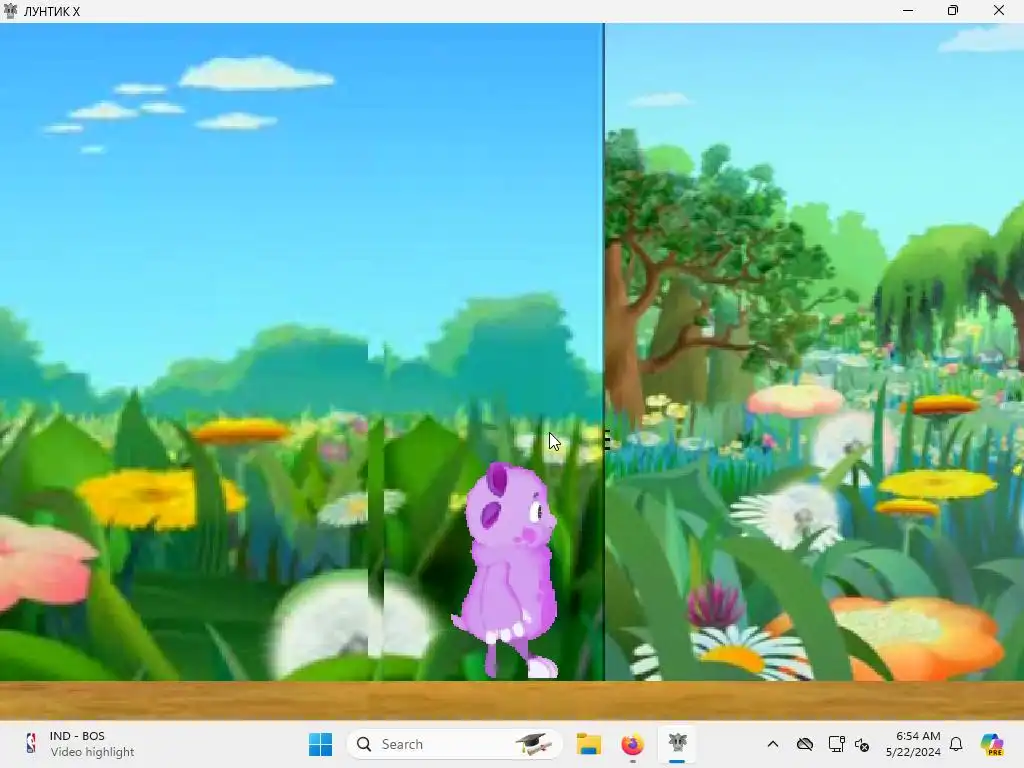Open the IND - BOS video highlight widget
Screen dimensions: 1024x768
pos(82,744)
